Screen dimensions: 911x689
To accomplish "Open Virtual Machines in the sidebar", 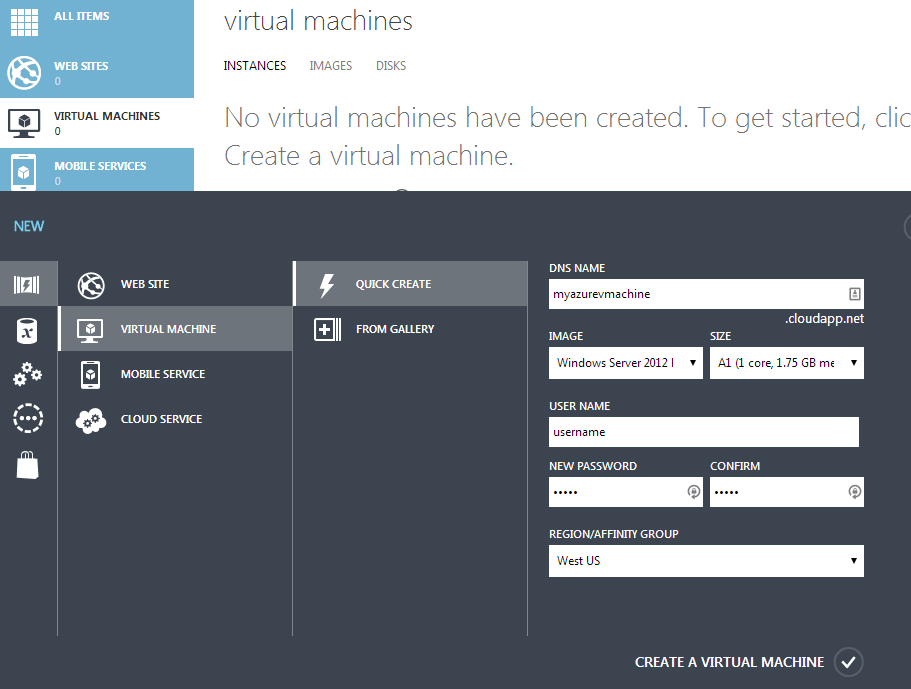I will tap(97, 123).
